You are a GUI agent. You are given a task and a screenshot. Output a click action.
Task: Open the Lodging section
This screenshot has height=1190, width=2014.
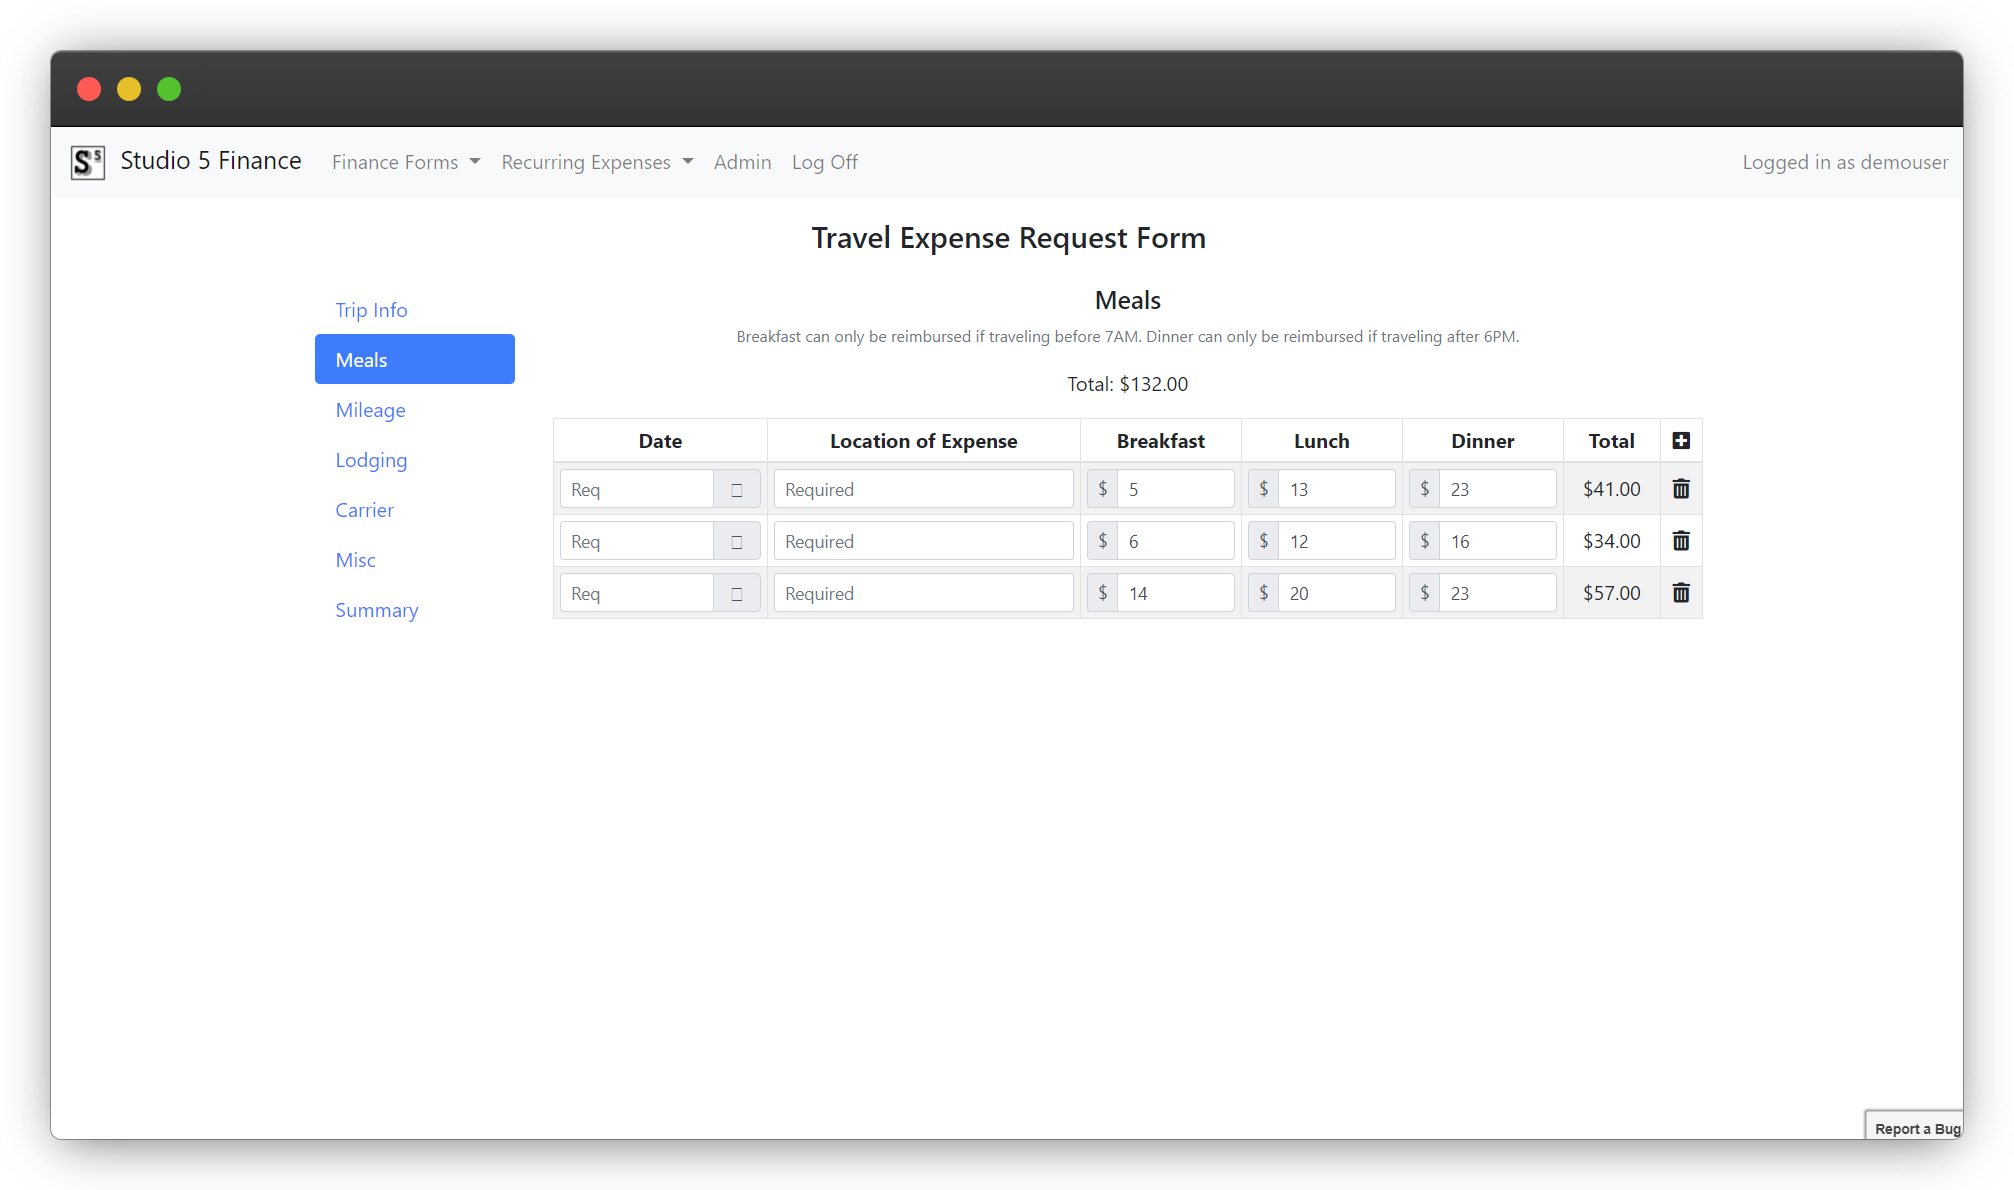[371, 460]
